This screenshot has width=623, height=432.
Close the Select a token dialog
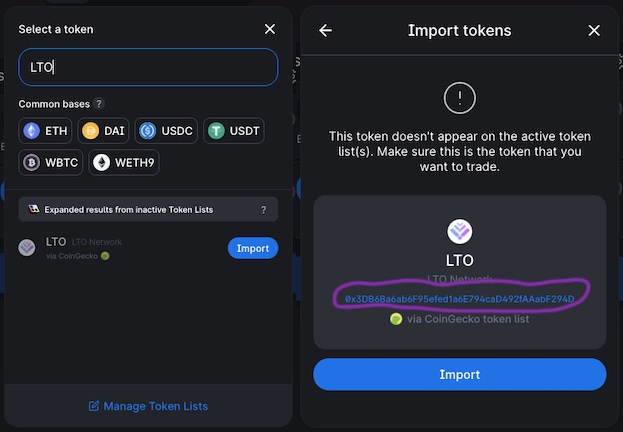click(270, 29)
